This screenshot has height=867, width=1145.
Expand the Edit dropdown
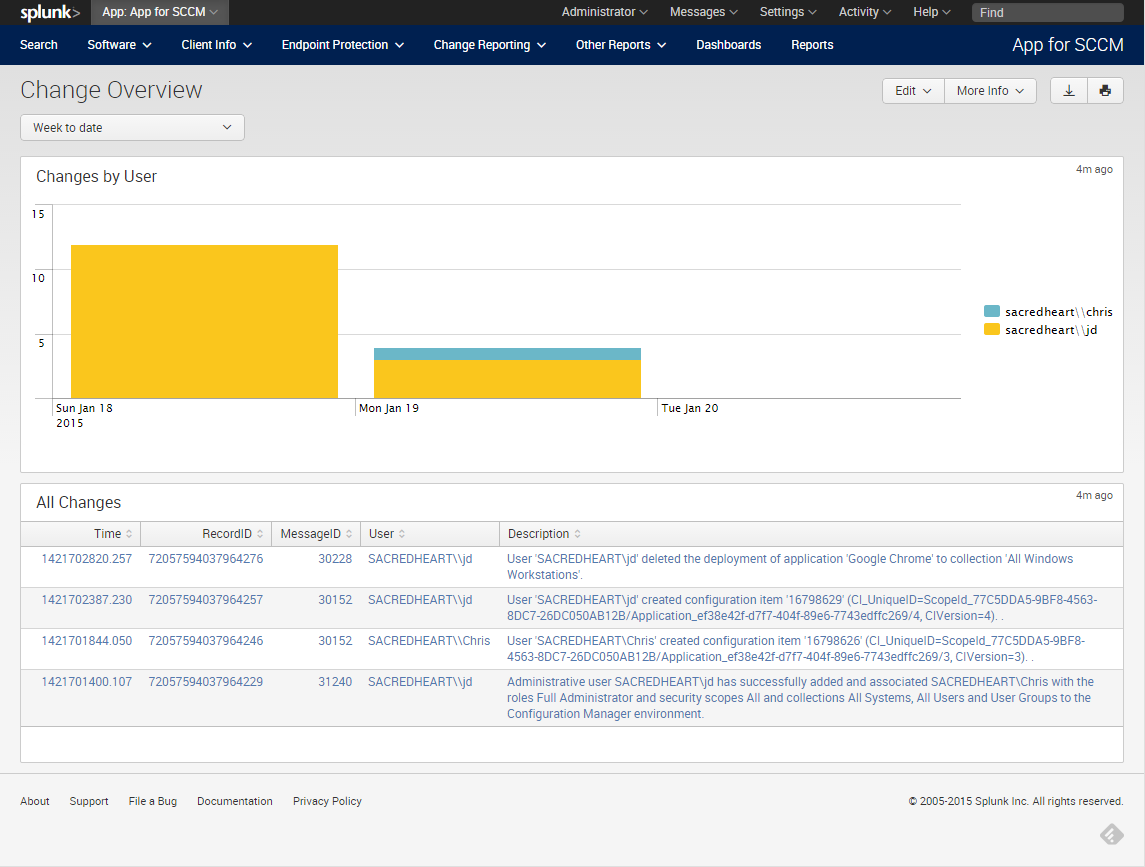click(913, 91)
